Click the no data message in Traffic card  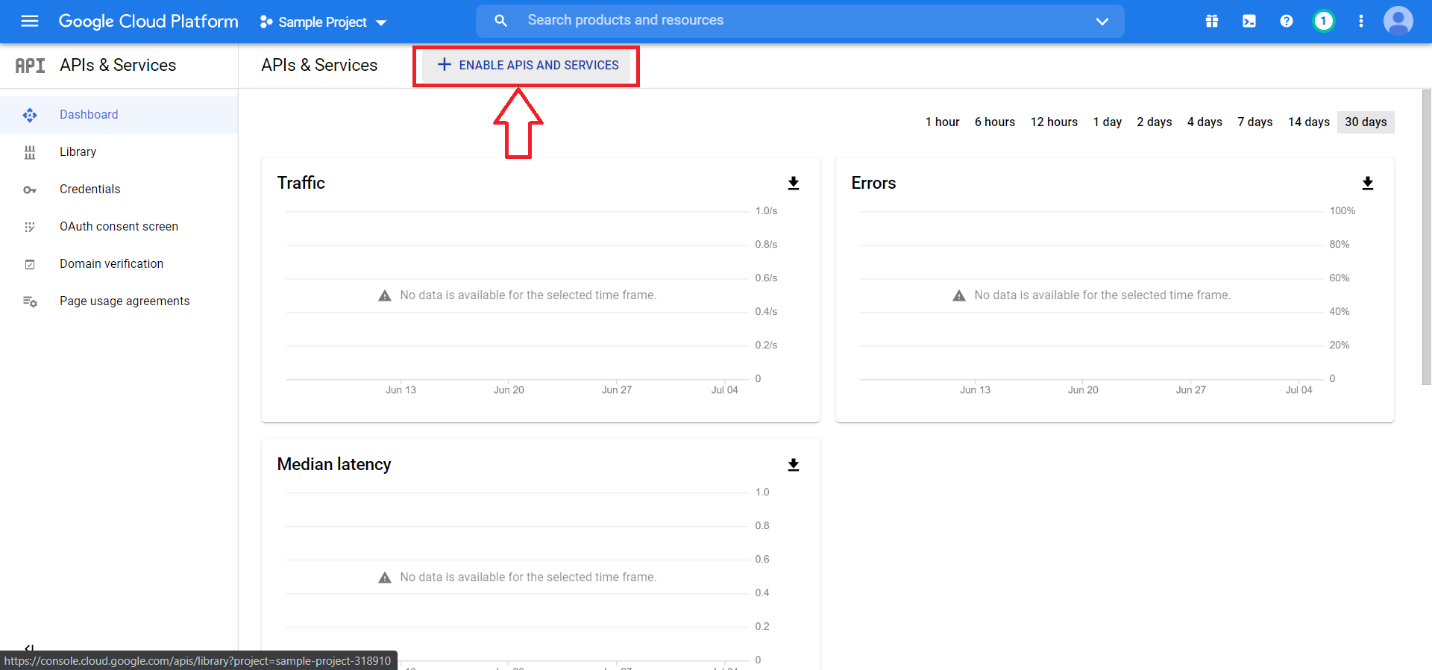[x=528, y=295]
